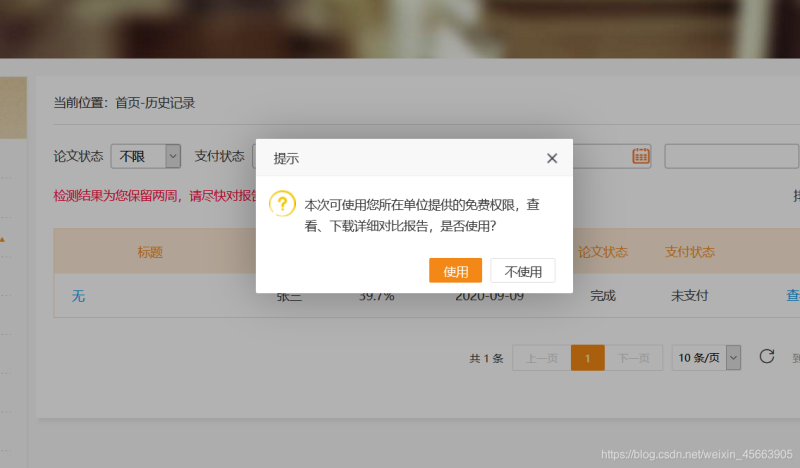Go to 下一页 next page
Screen dimensions: 800x468
click(x=634, y=358)
